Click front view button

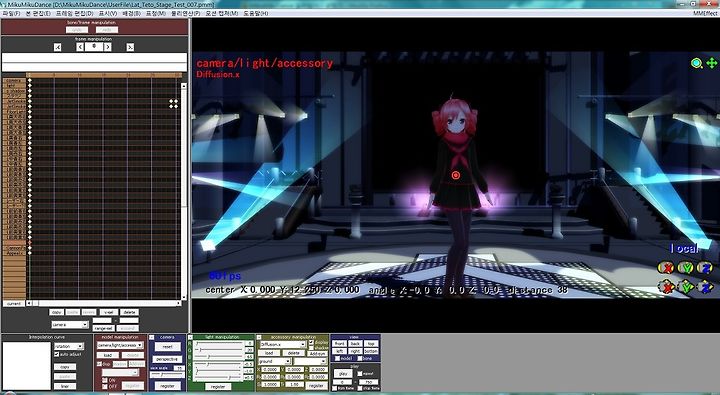coord(340,344)
